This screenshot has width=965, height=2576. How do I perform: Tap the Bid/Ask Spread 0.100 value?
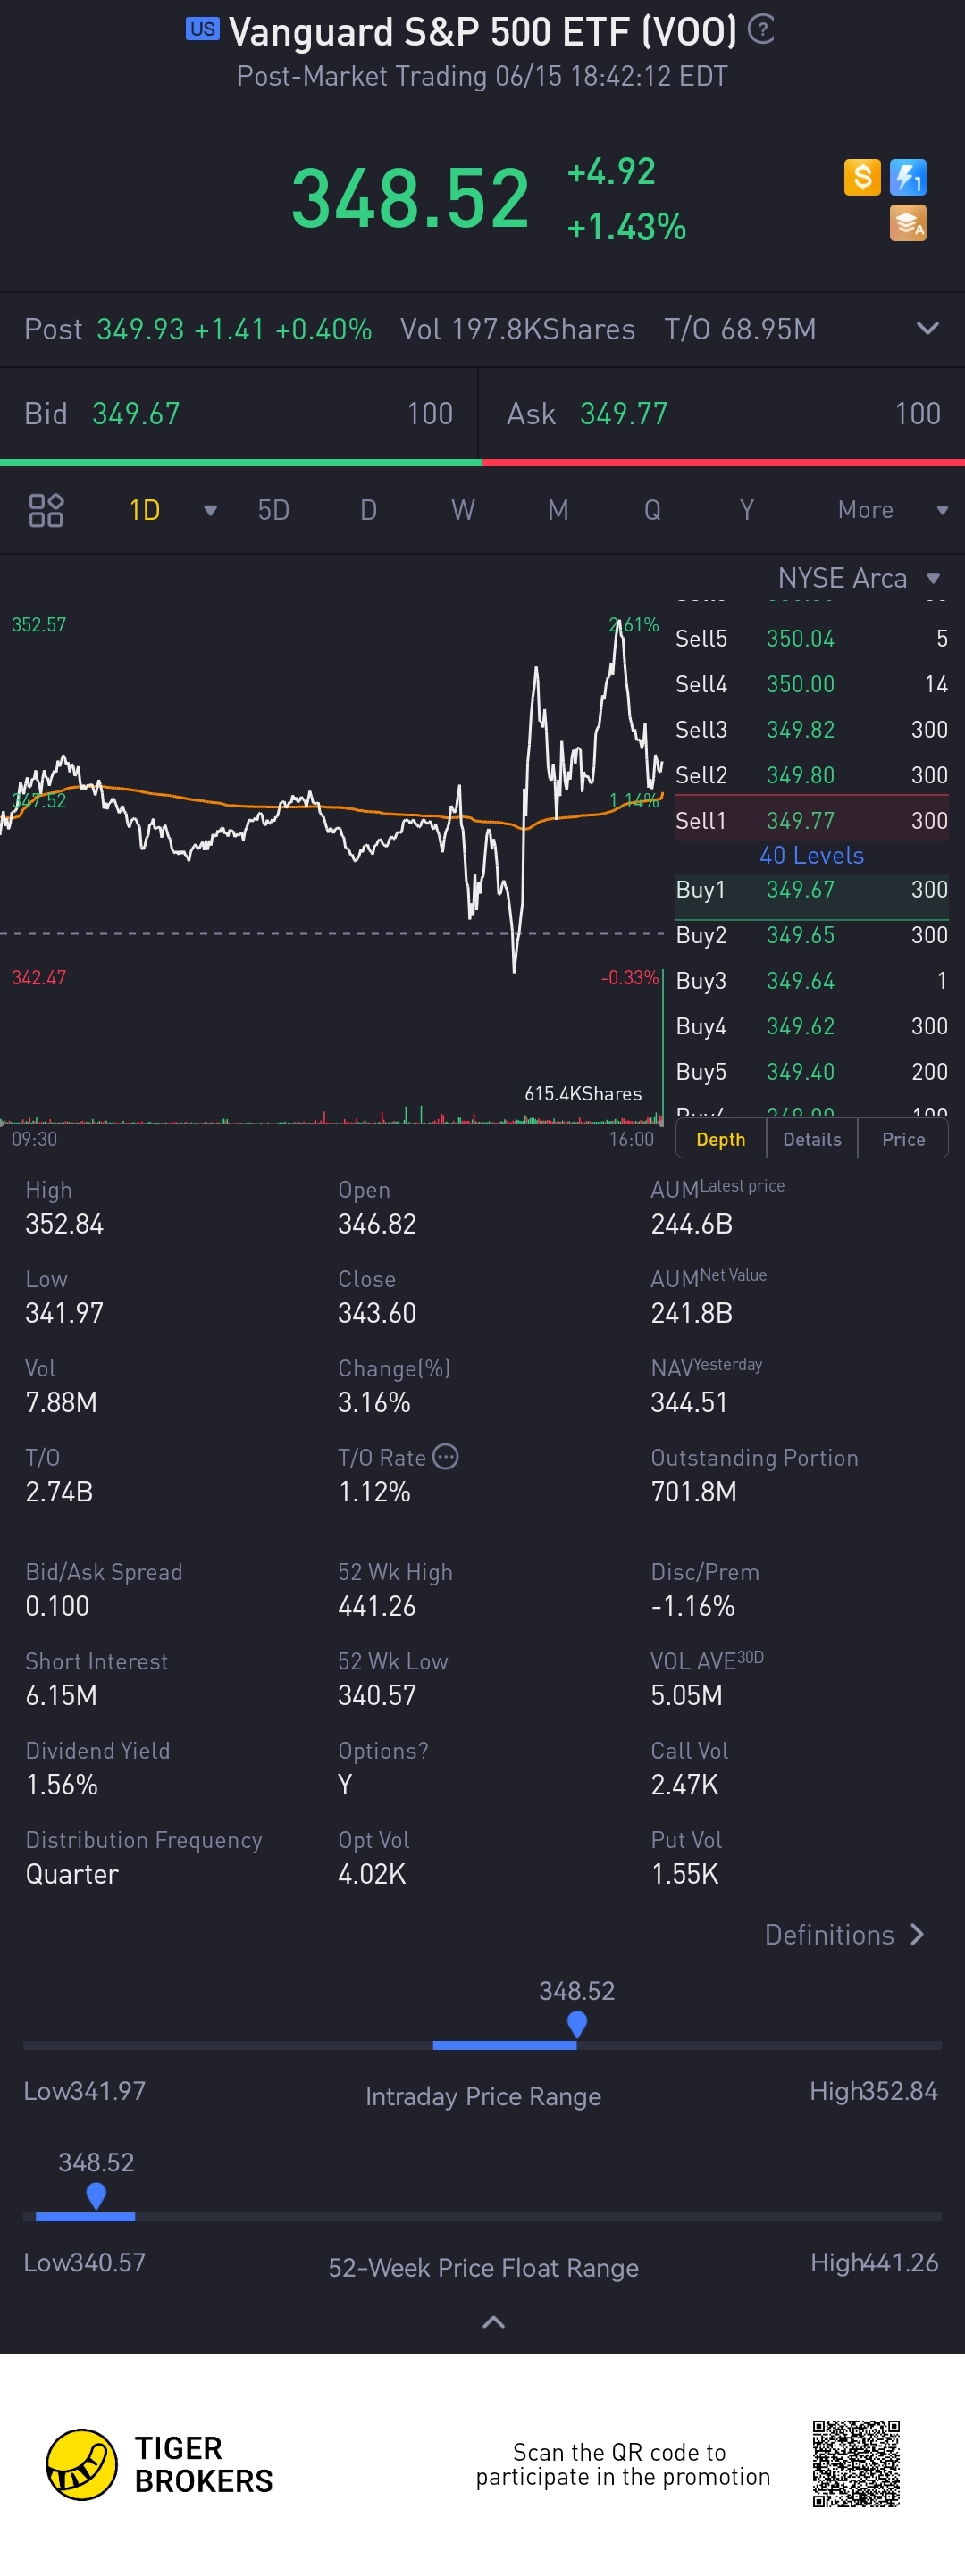coord(57,1606)
